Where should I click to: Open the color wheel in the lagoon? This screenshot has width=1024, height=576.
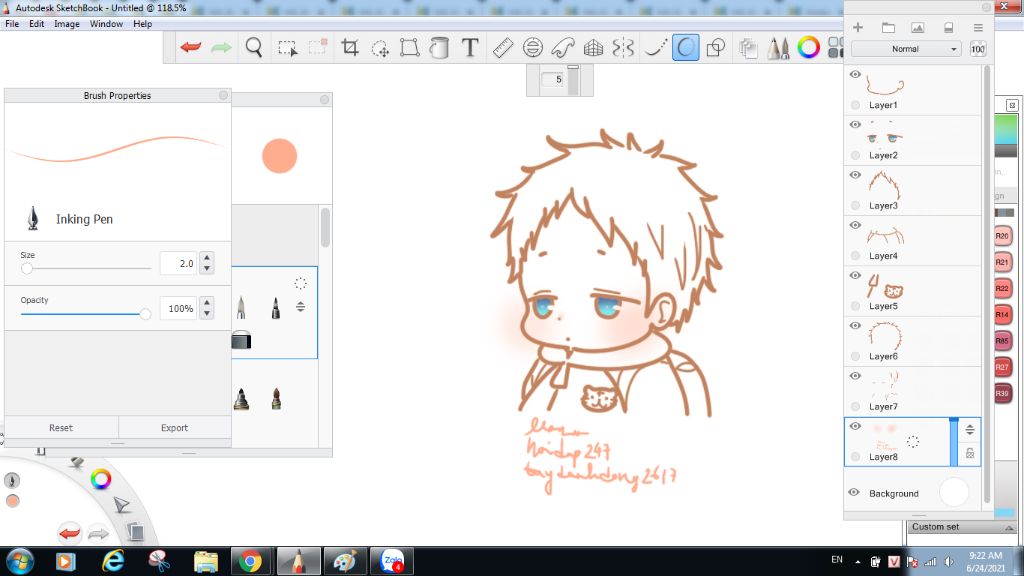tap(101, 479)
